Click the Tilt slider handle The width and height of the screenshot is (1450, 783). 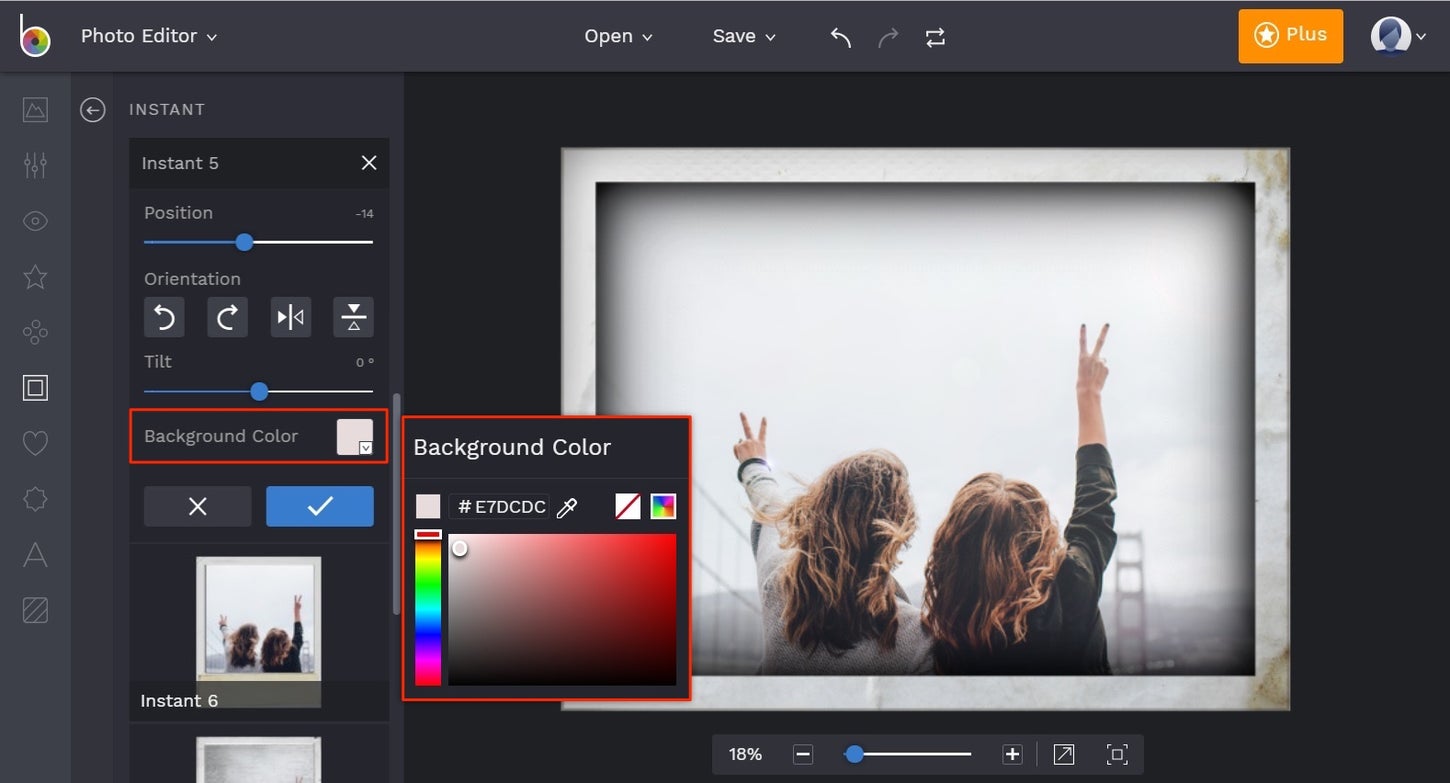click(x=259, y=391)
